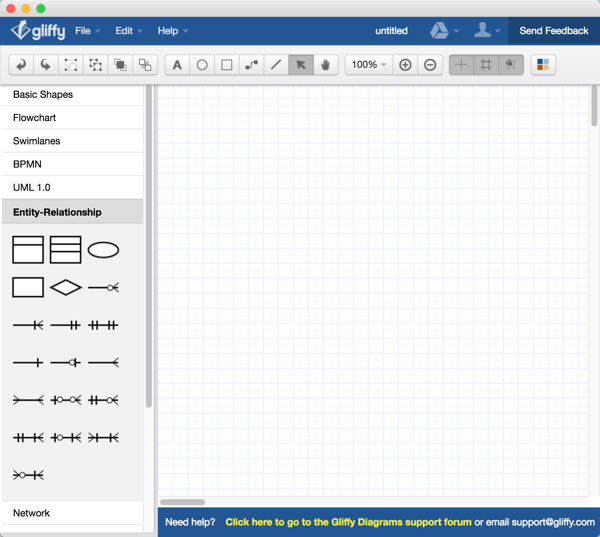Click the undo arrow icon
The image size is (600, 537).
[x=21, y=65]
